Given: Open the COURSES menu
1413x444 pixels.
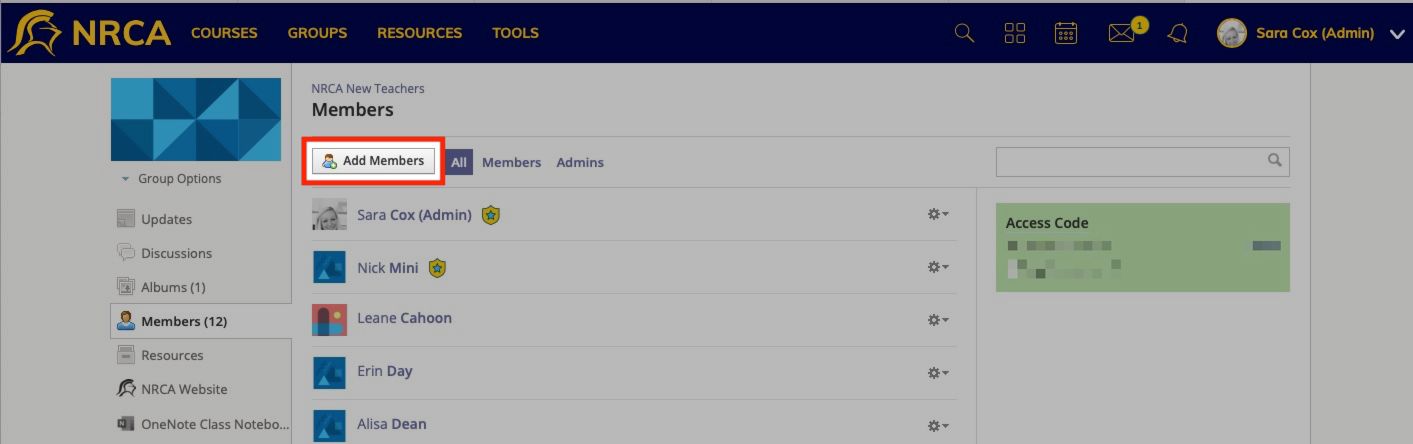Looking at the screenshot, I should [x=224, y=33].
